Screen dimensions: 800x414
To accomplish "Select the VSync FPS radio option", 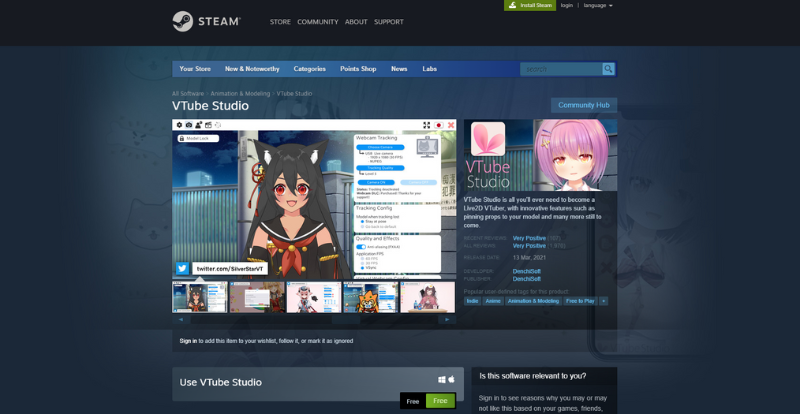I will 362,267.
